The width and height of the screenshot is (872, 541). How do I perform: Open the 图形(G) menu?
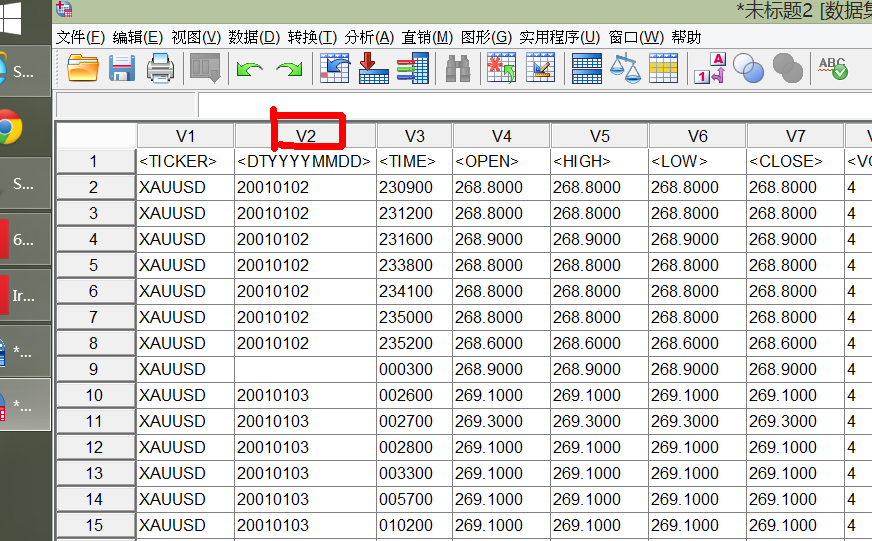486,37
